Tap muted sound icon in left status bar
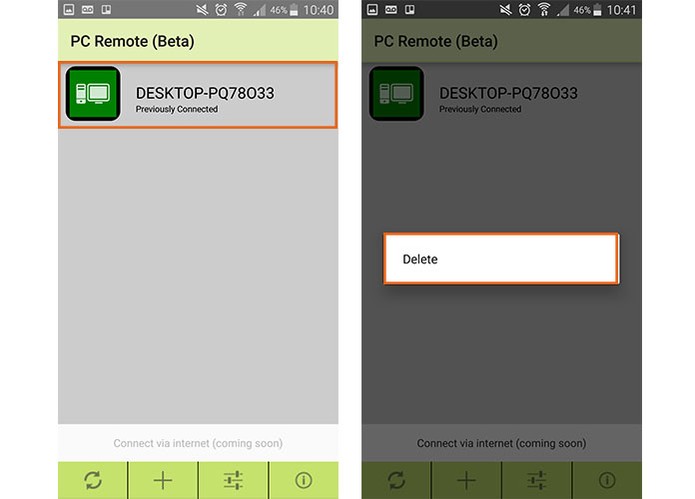This screenshot has height=499, width=695. tap(202, 9)
